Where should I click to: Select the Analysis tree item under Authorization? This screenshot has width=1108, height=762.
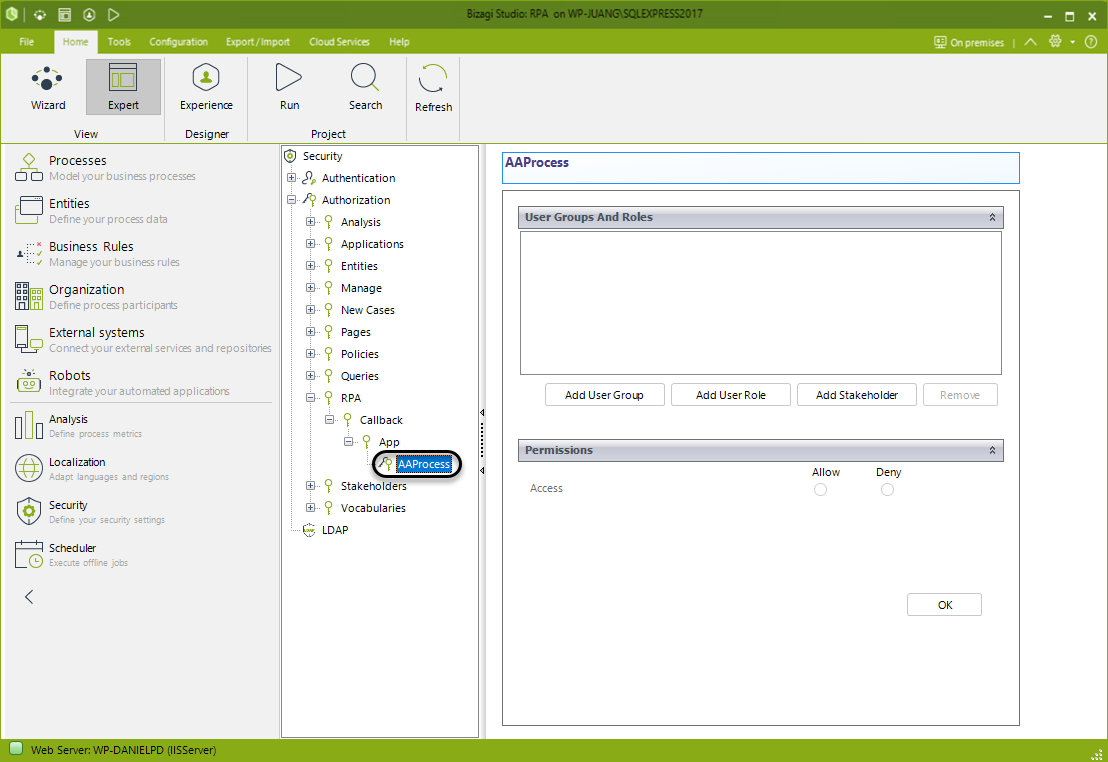(360, 222)
